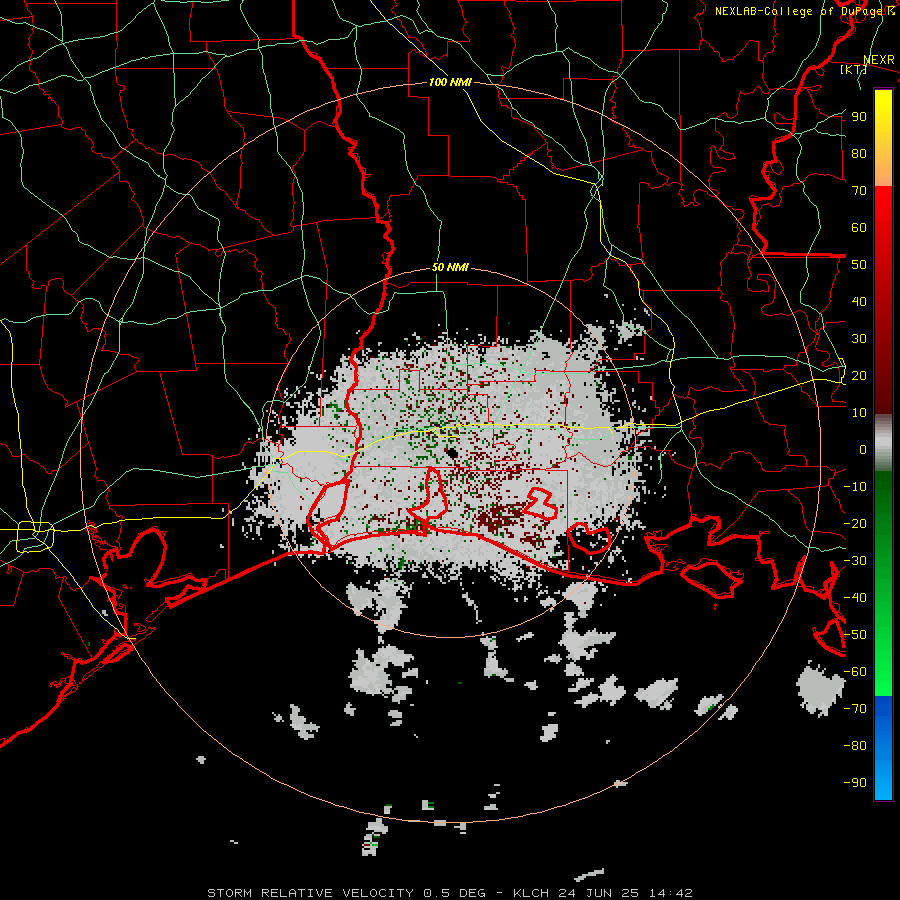Image resolution: width=900 pixels, height=900 pixels.
Task: Click the -70 value on the velocity scale
Action: click(855, 709)
